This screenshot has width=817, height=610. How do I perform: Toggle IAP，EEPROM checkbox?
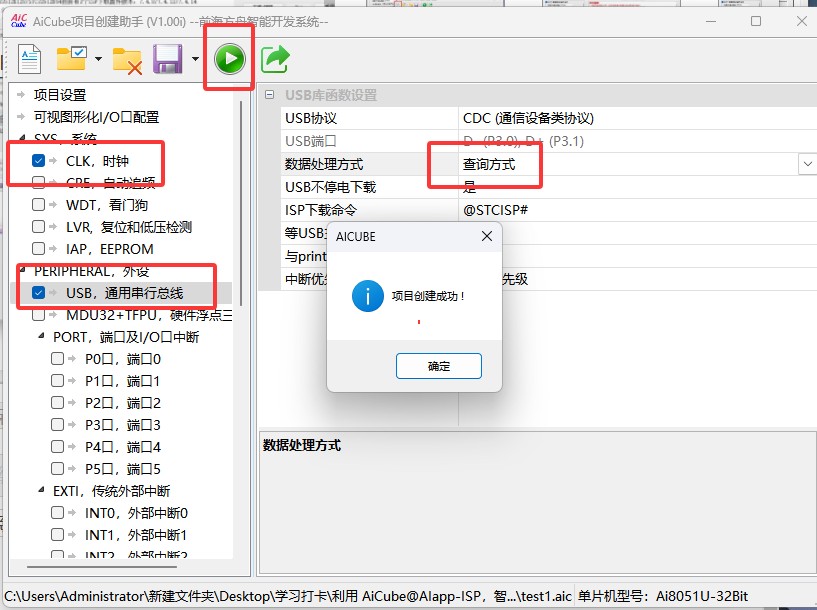click(x=38, y=248)
